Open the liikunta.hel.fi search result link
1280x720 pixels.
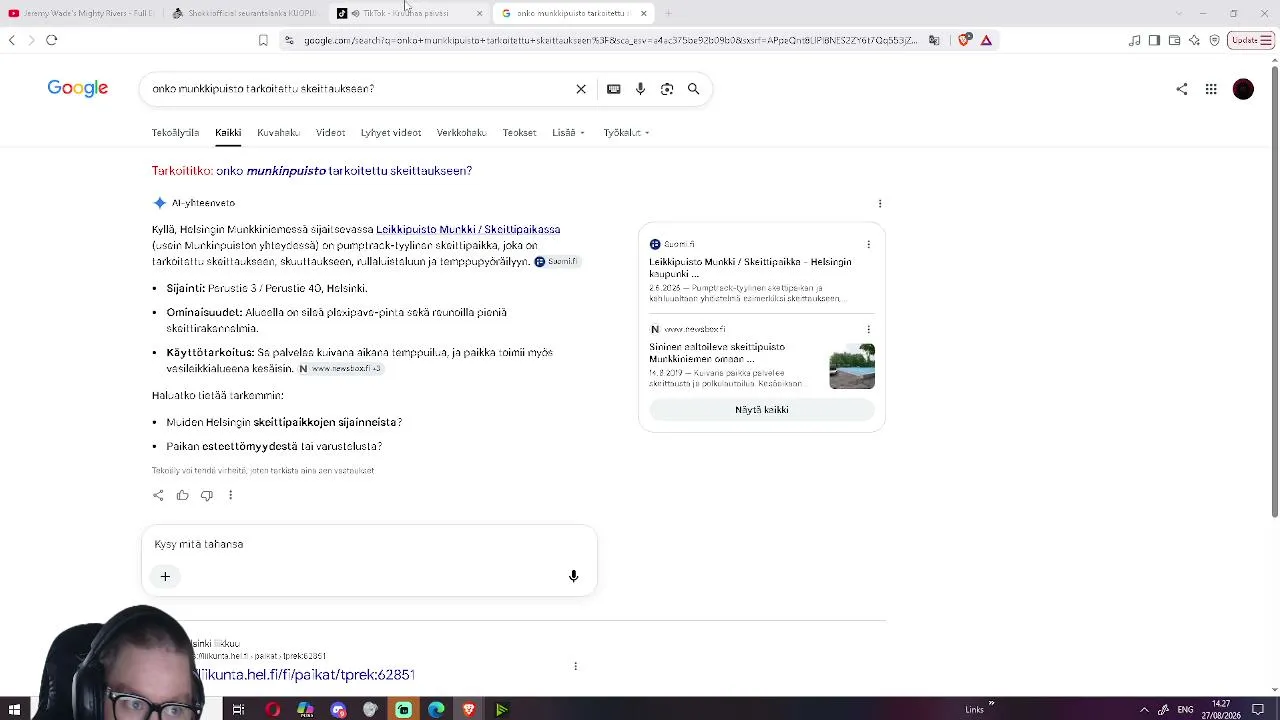tap(305, 675)
